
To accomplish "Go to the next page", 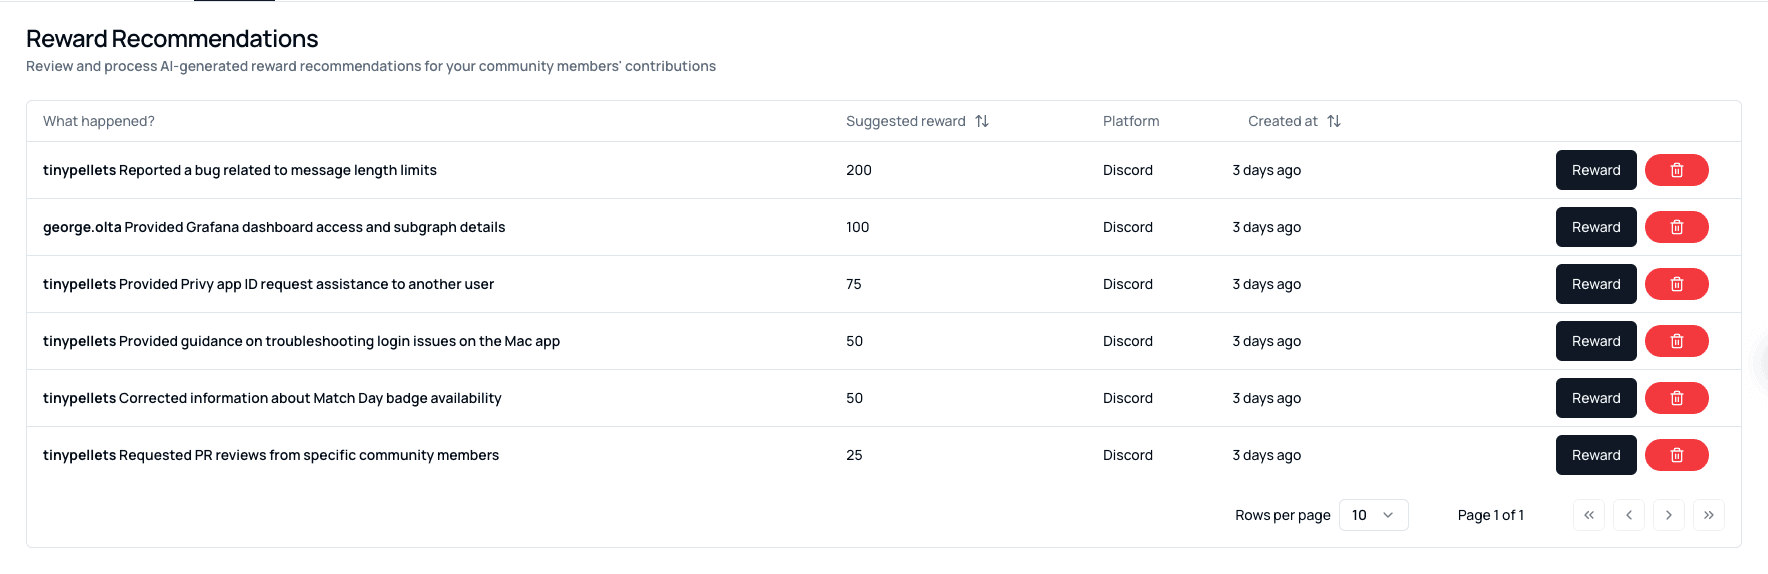I will (x=1669, y=515).
